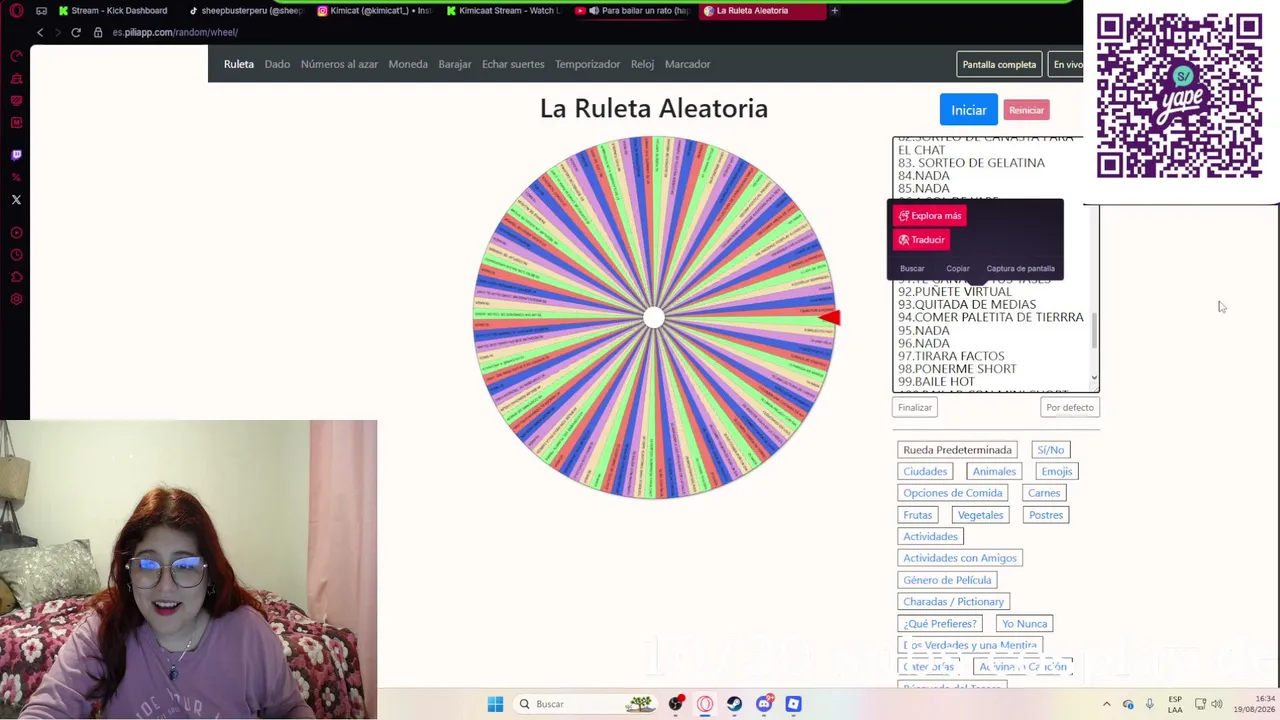Viewport: 1280px width, 720px height.
Task: Open the player icon in sidebar
Action: [16, 233]
